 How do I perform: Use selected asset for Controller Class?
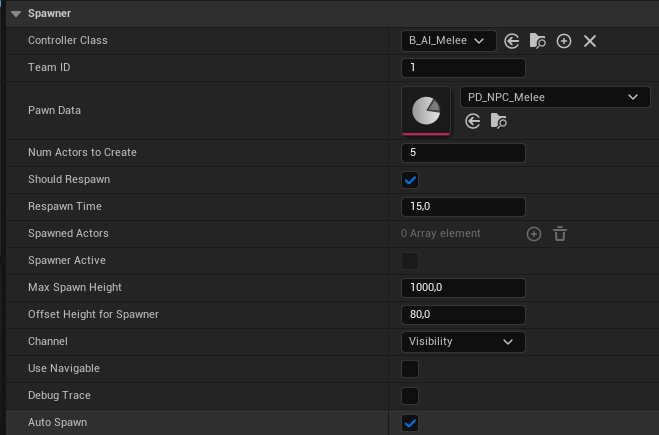[512, 41]
